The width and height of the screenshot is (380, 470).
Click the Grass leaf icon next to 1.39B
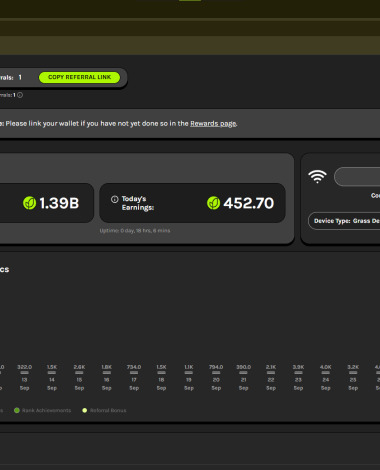point(29,203)
